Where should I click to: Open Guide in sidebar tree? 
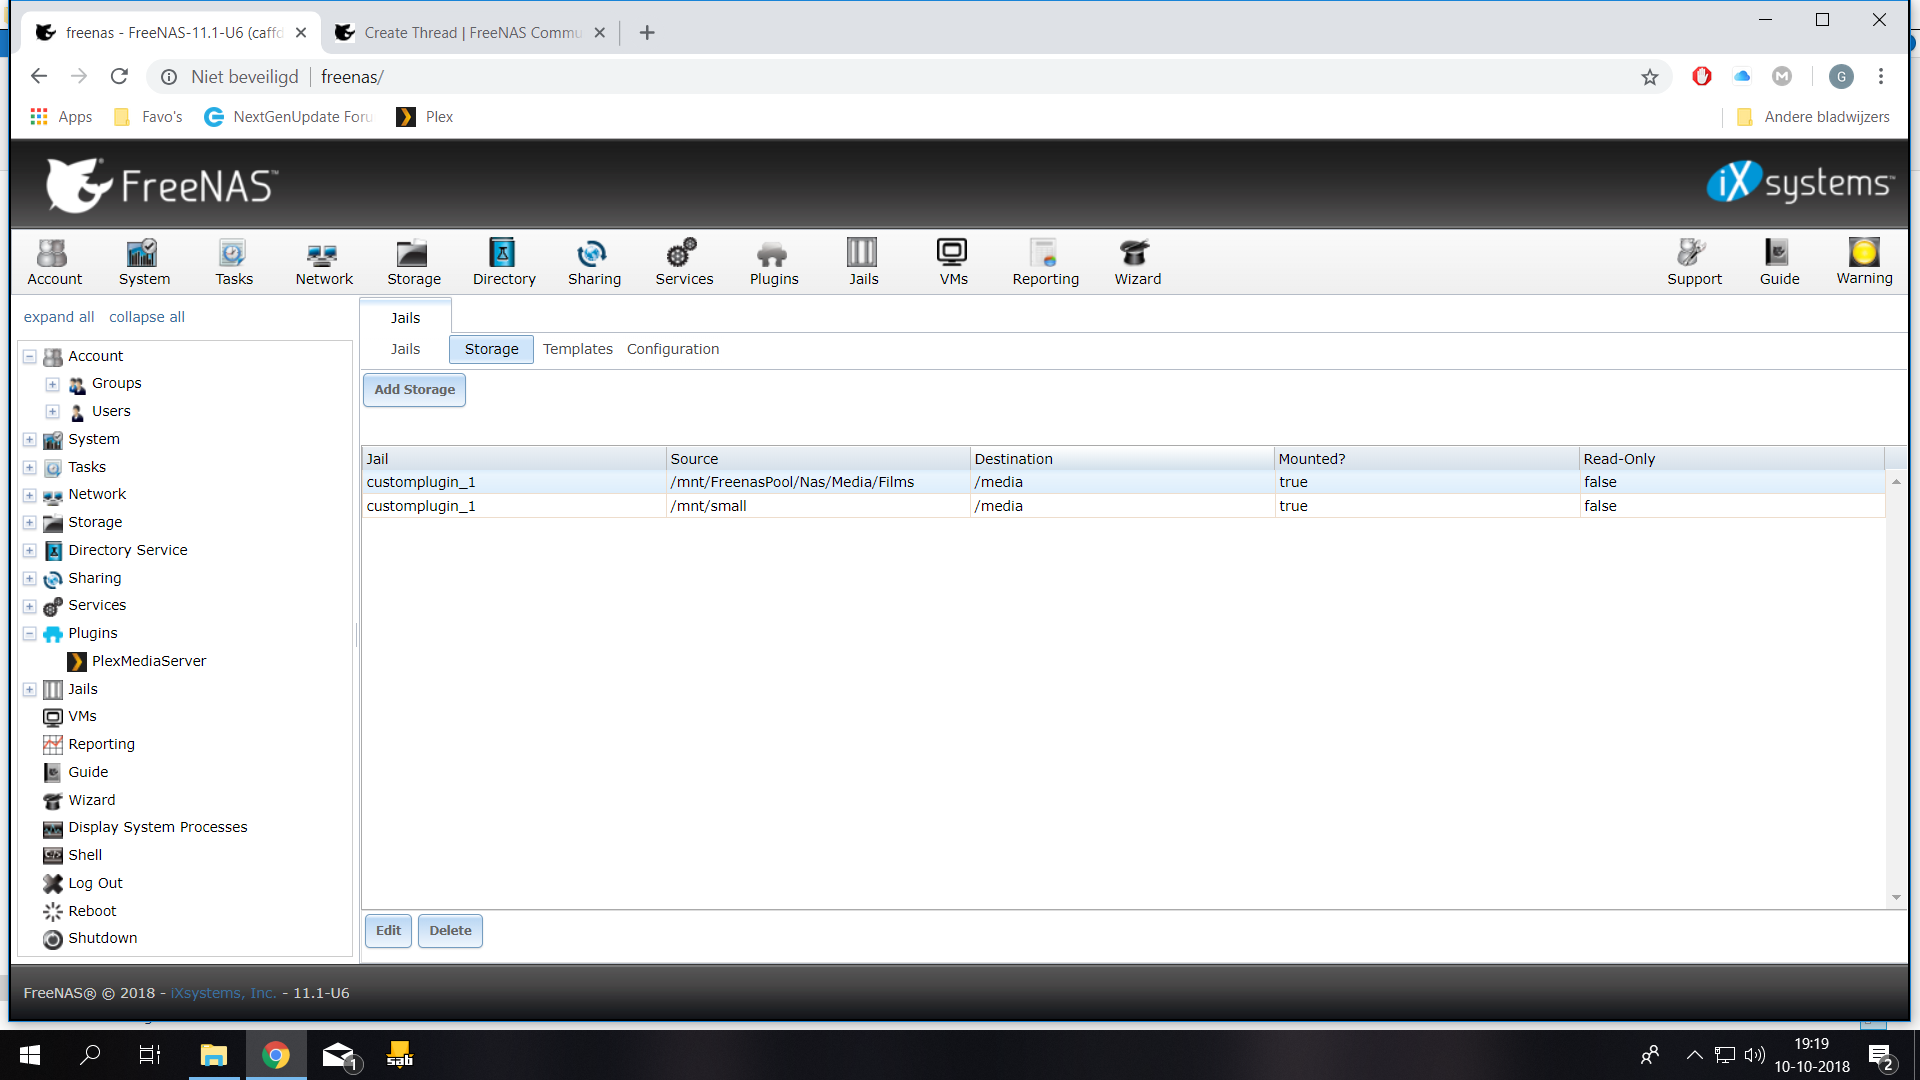pyautogui.click(x=76, y=772)
